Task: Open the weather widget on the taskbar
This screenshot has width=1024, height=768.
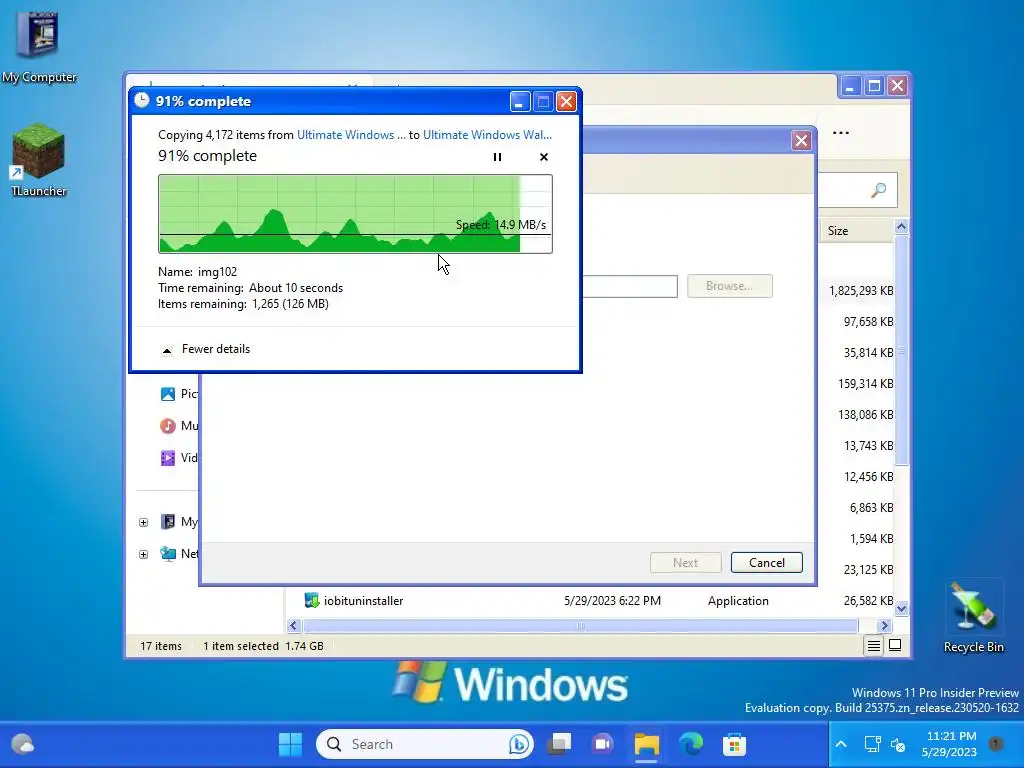Action: tap(23, 744)
